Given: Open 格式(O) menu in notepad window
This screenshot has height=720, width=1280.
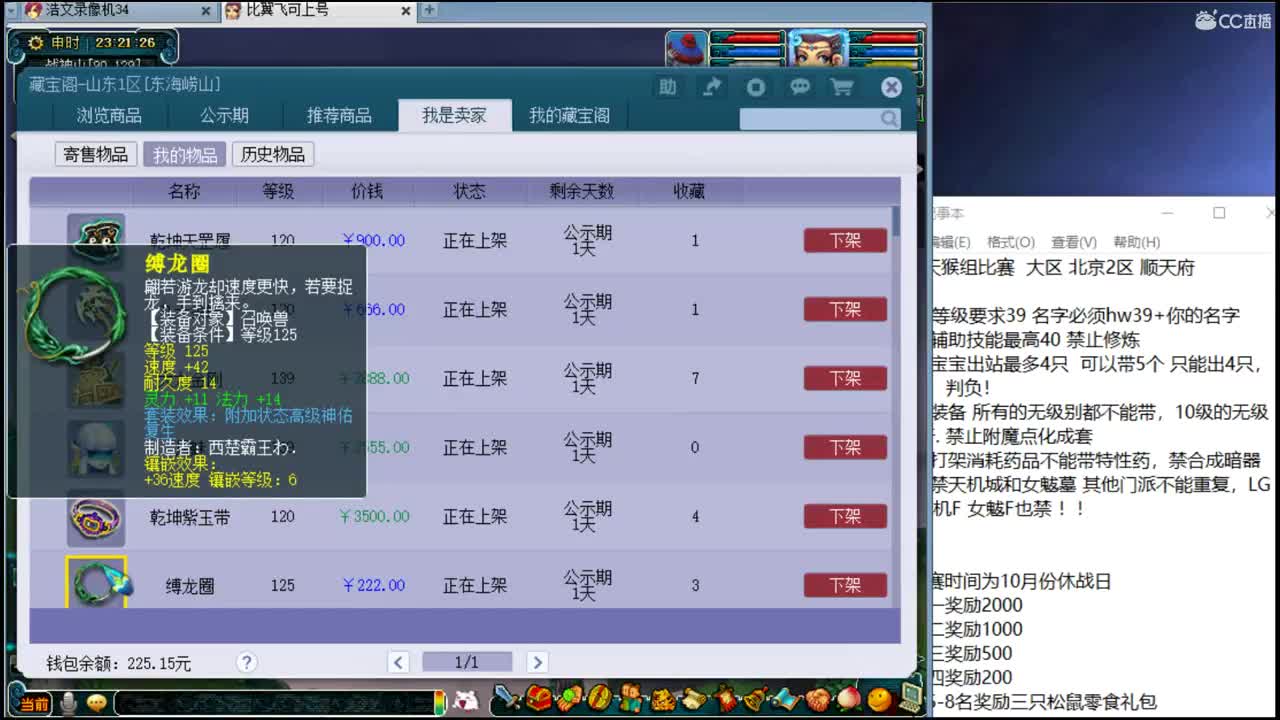Looking at the screenshot, I should 1010,242.
